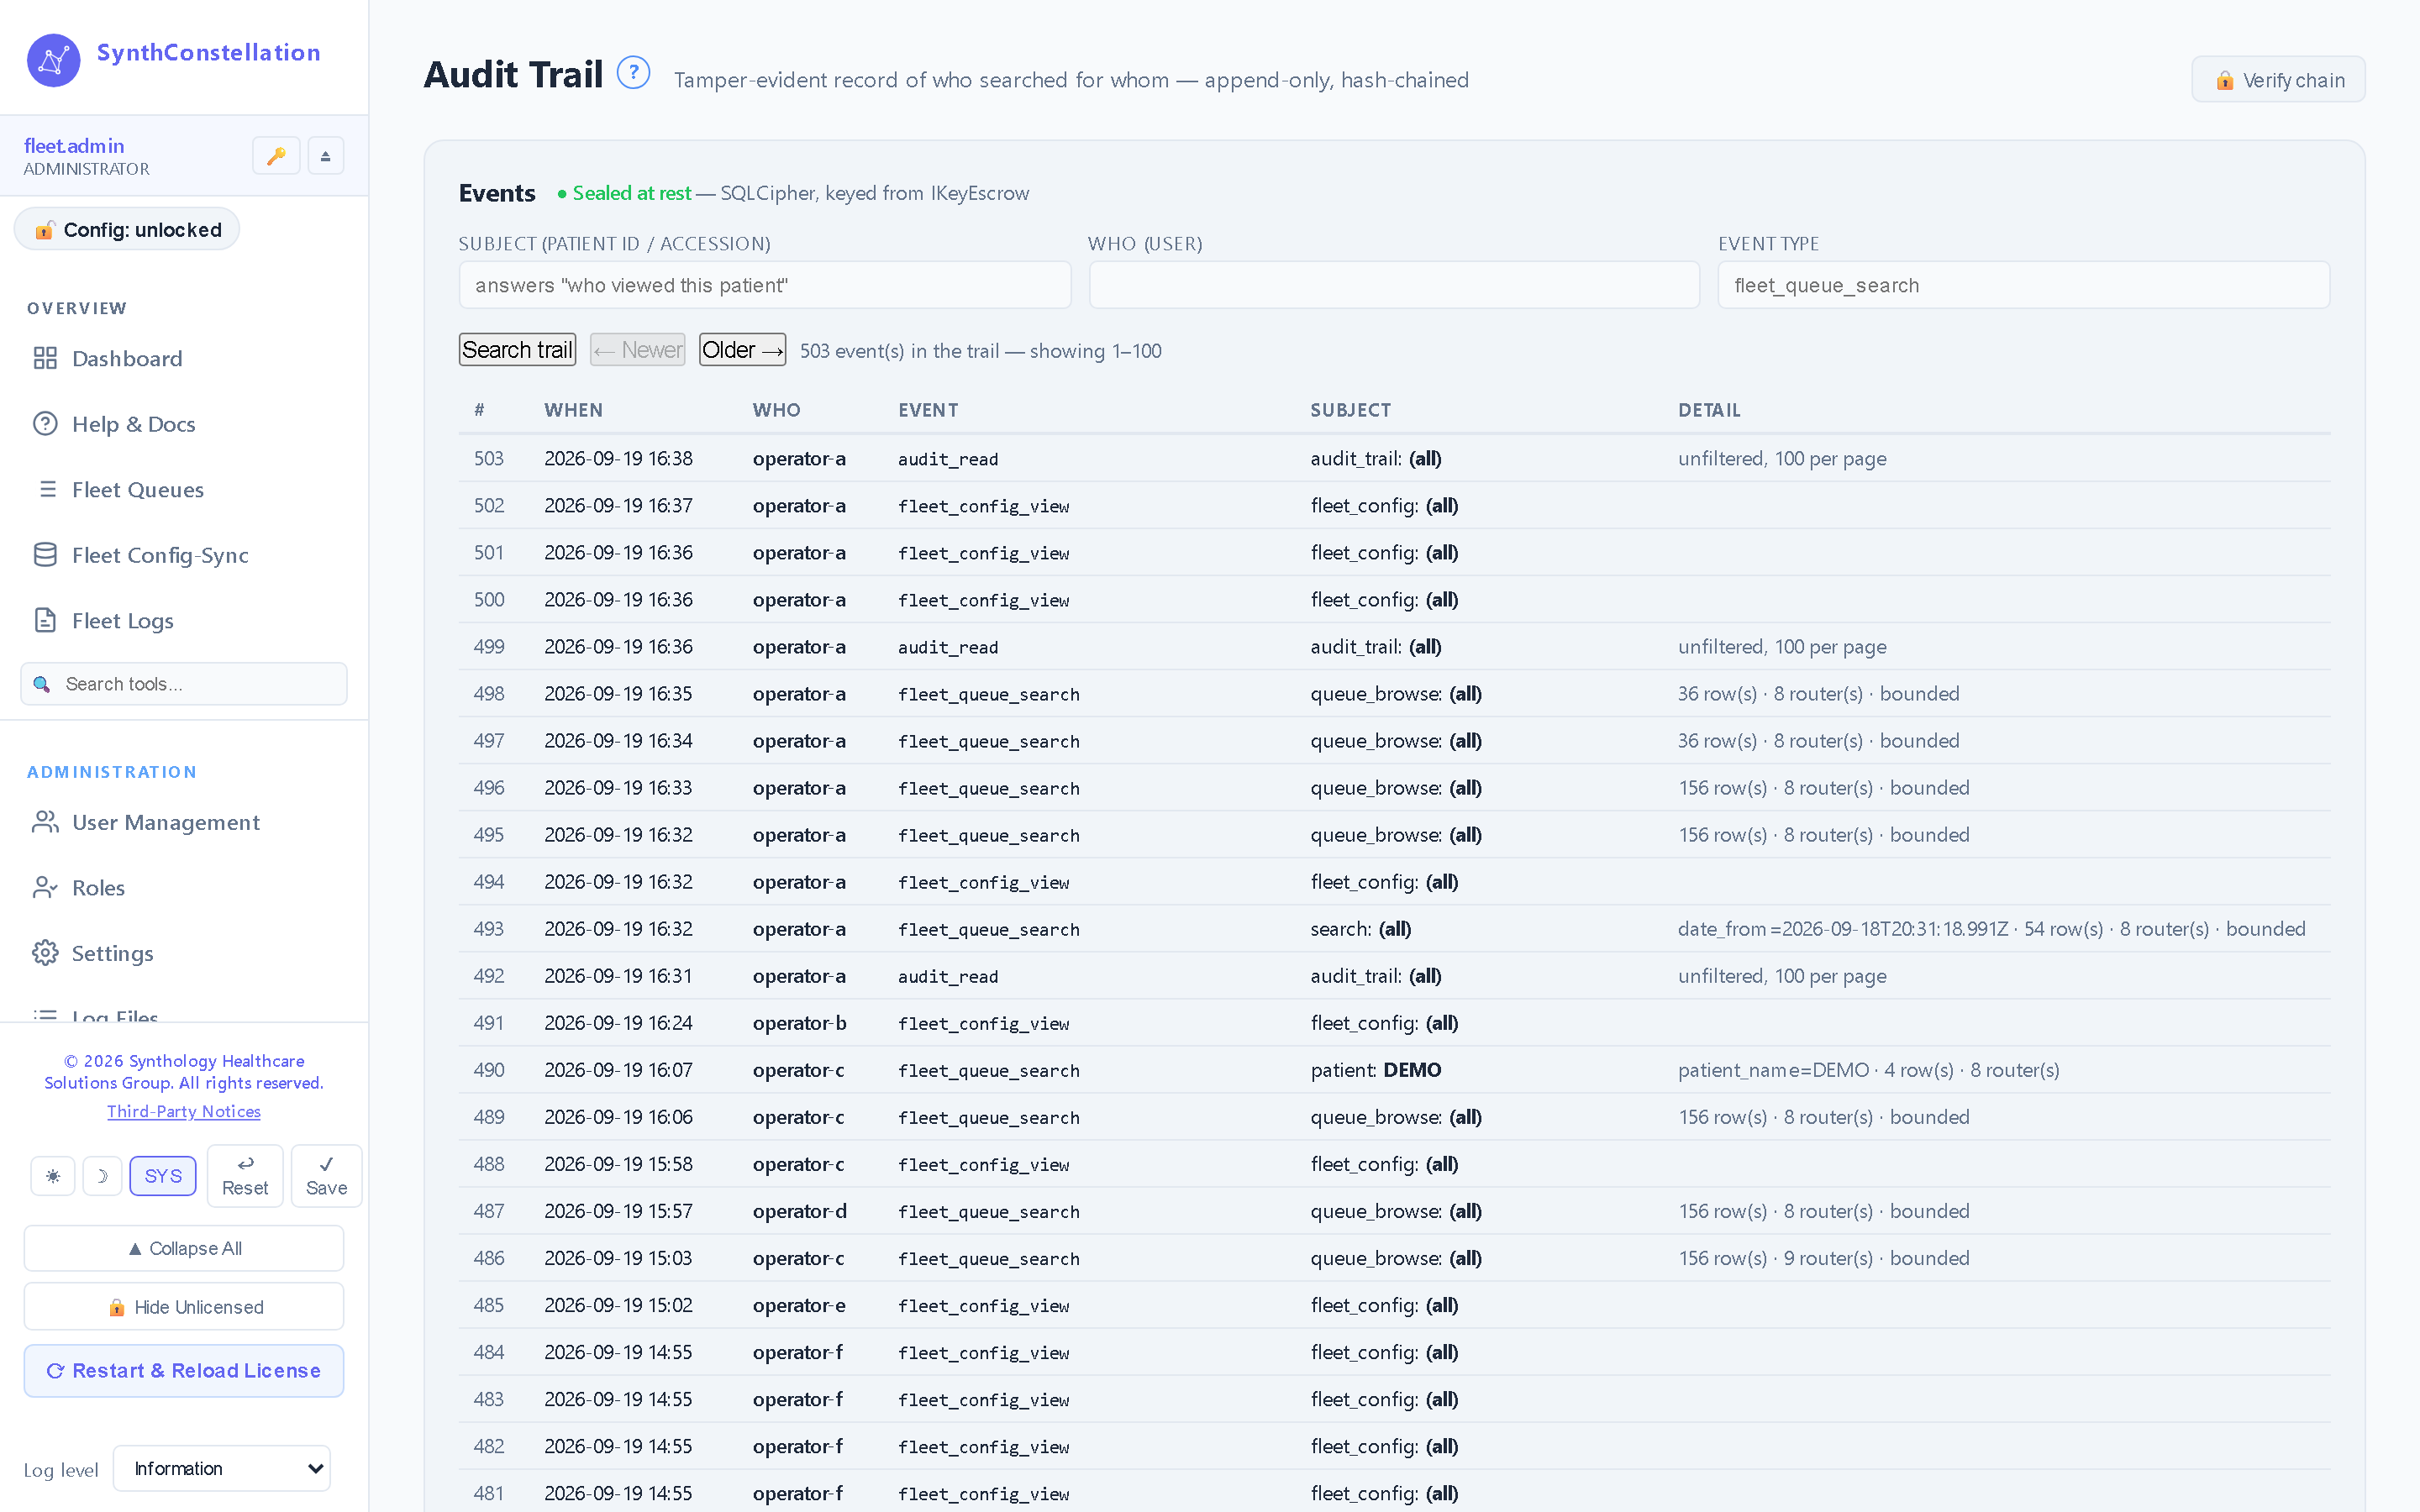This screenshot has width=2420, height=1512.
Task: Switch to dark theme moon toggle
Action: pyautogui.click(x=102, y=1176)
